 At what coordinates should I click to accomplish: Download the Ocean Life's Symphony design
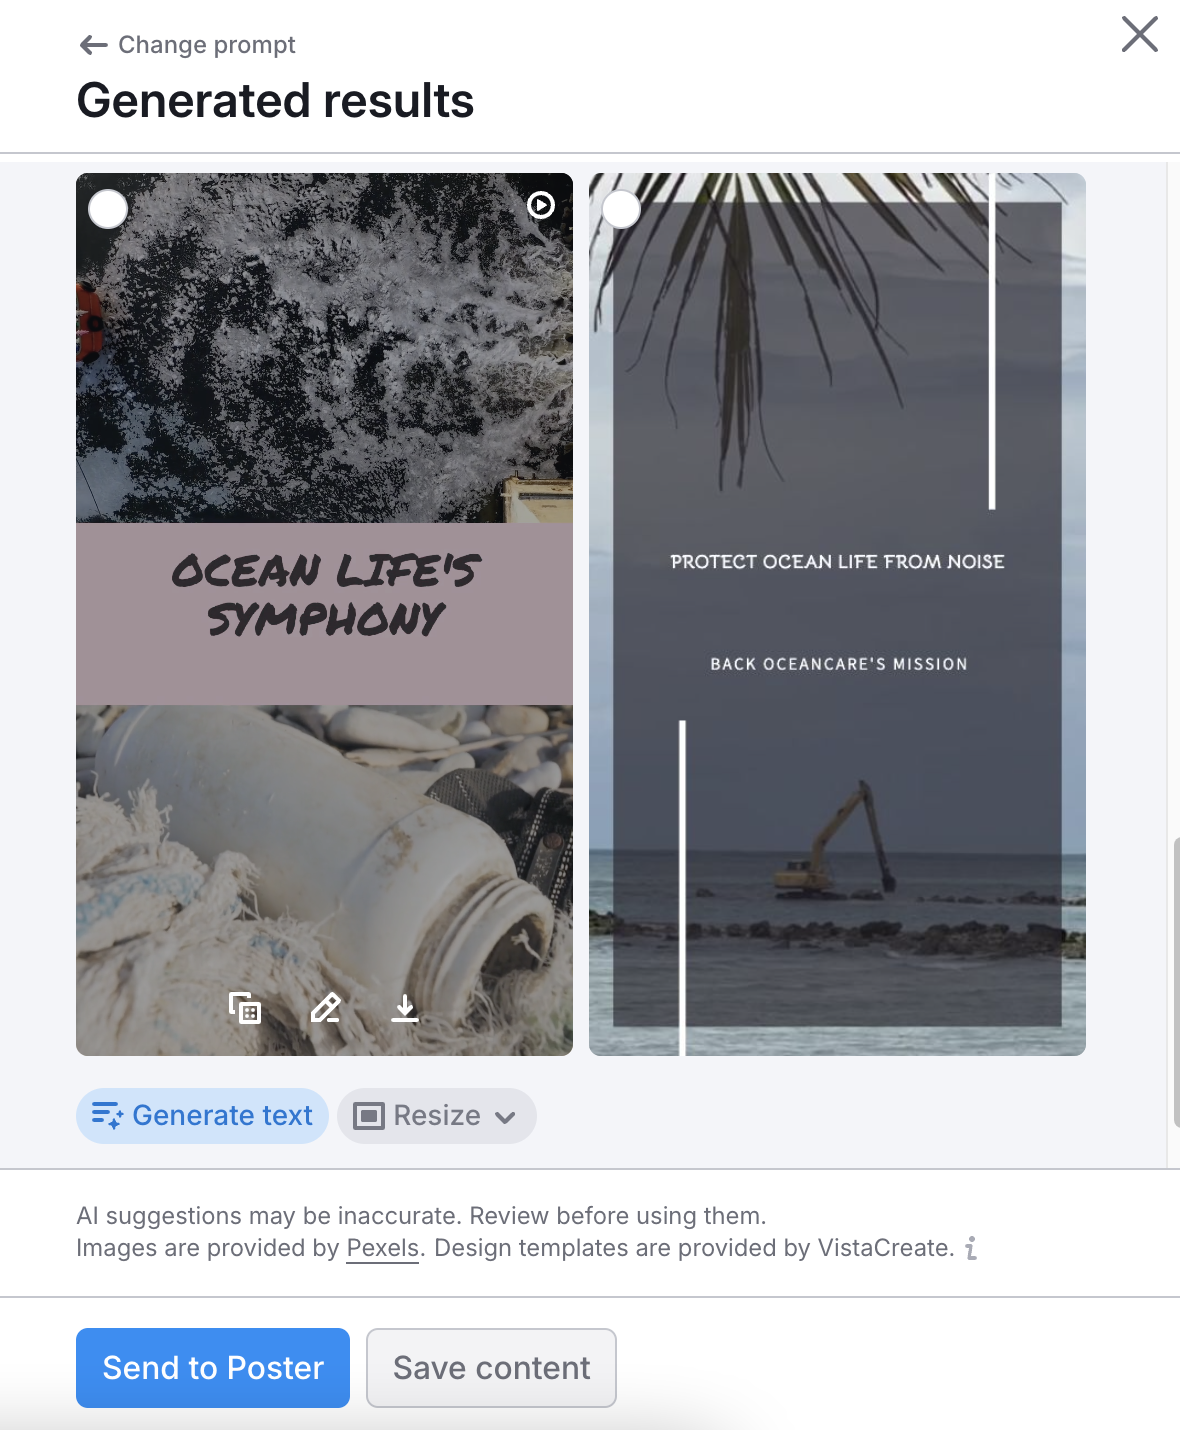405,1008
